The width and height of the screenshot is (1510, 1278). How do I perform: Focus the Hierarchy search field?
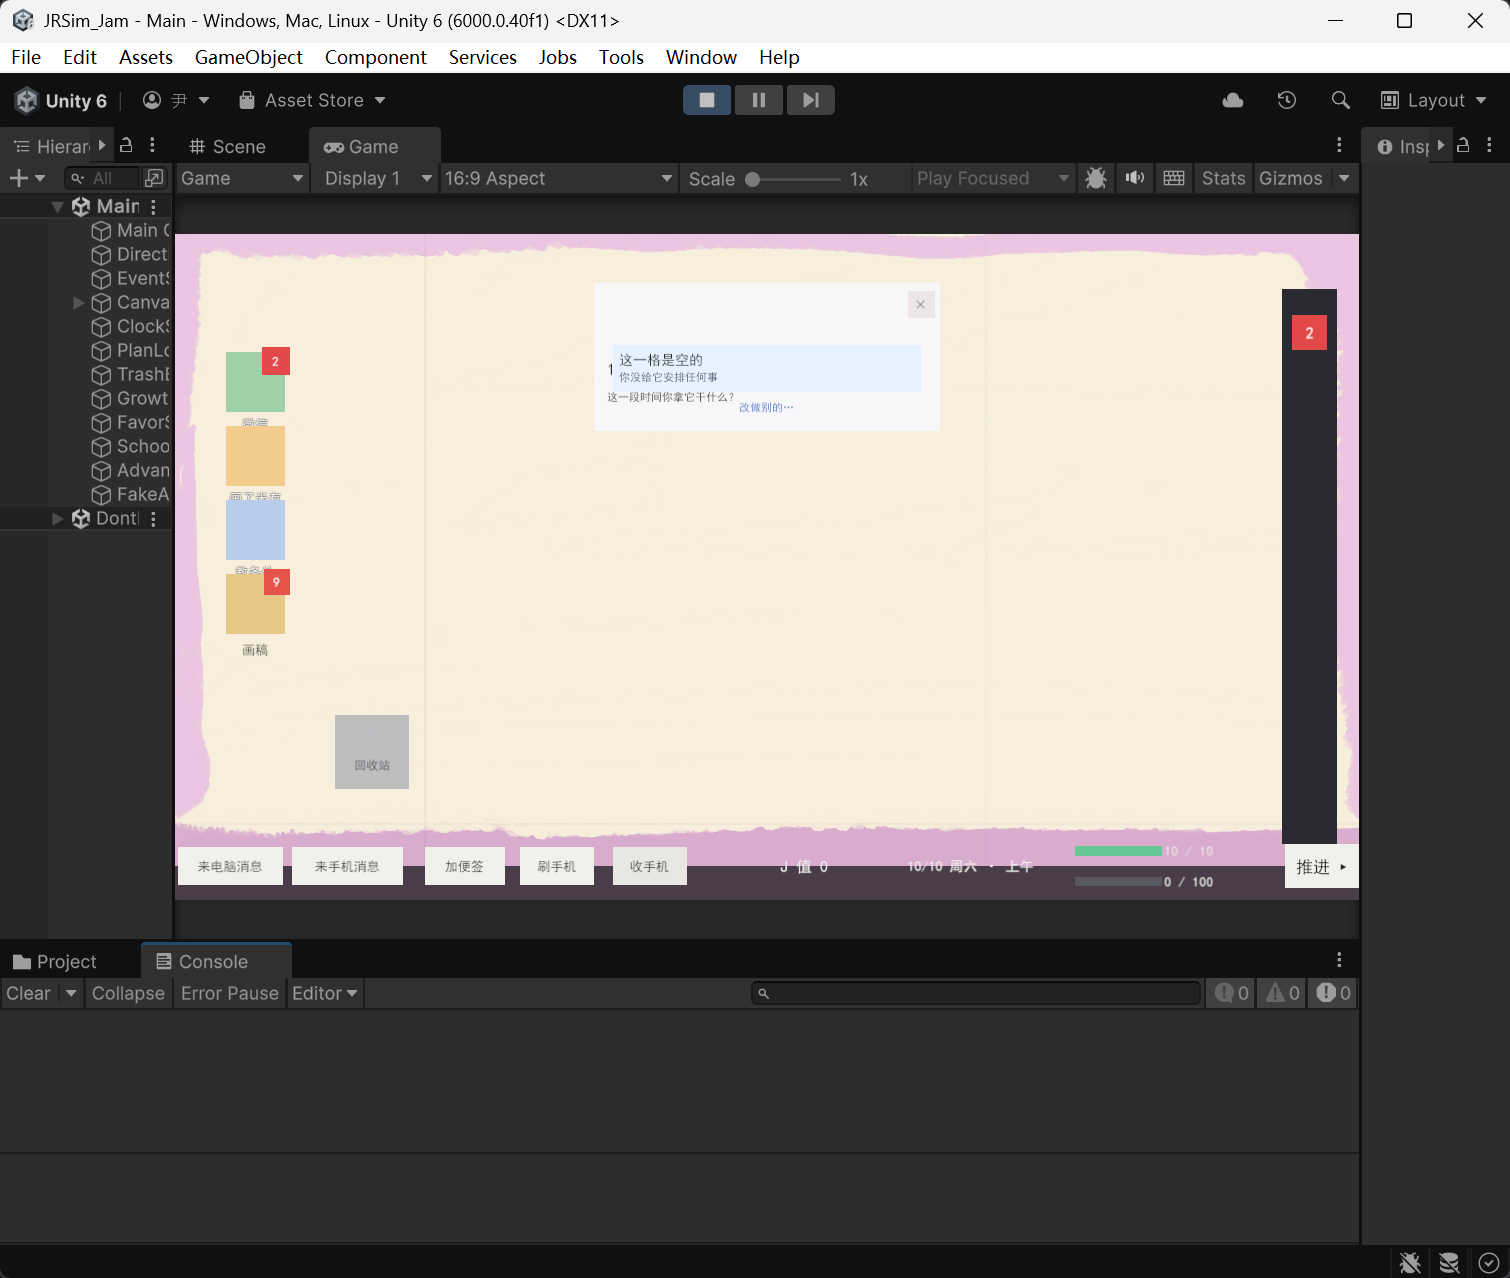click(102, 178)
